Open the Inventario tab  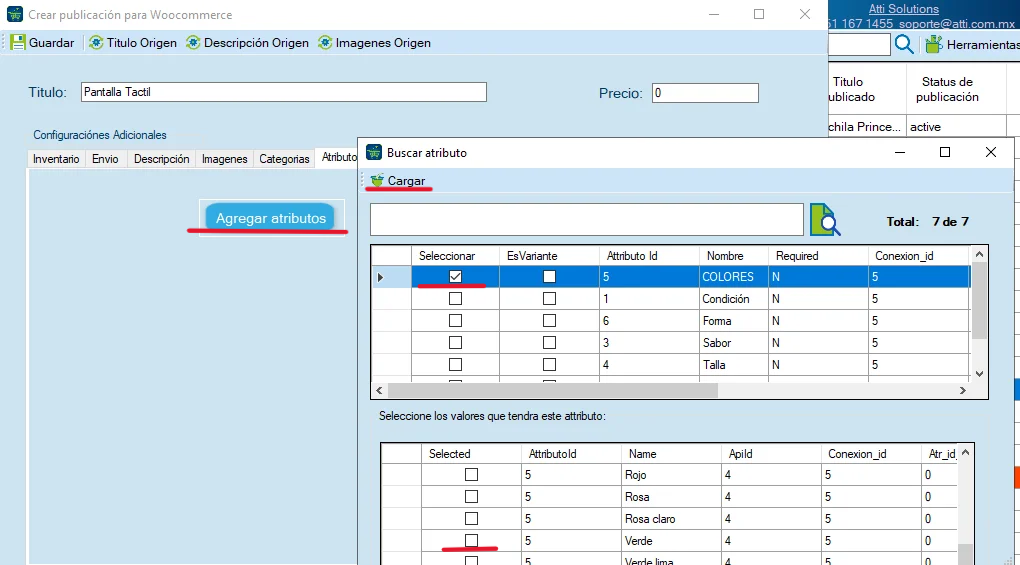pyautogui.click(x=56, y=159)
